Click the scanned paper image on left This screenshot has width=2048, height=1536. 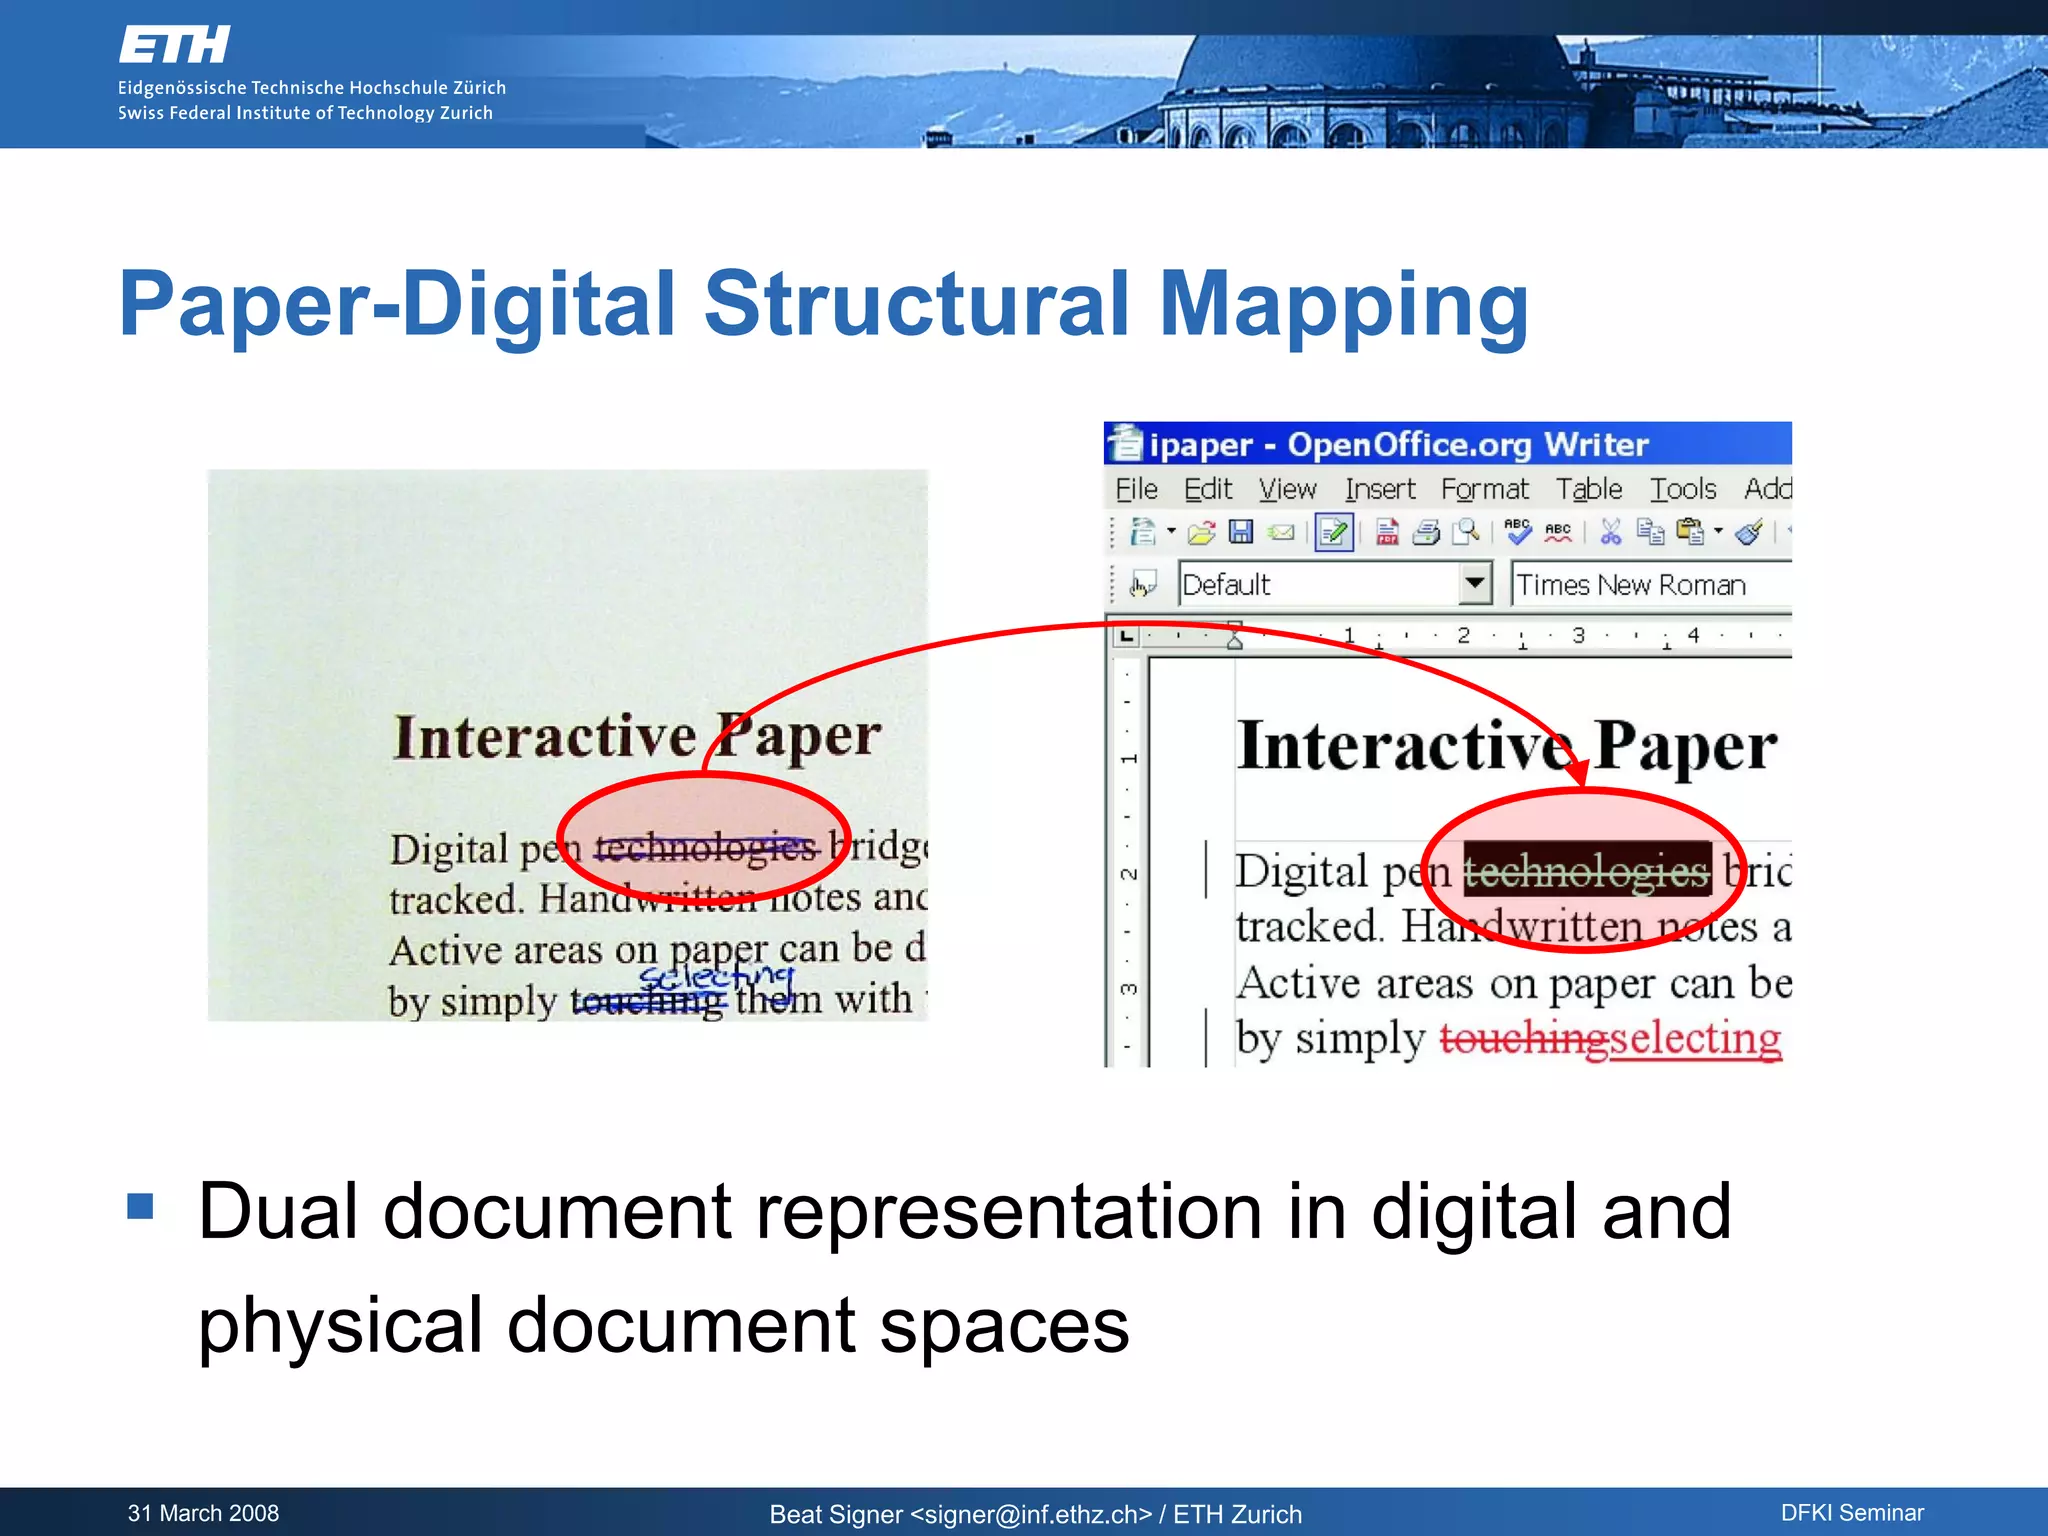tap(568, 745)
